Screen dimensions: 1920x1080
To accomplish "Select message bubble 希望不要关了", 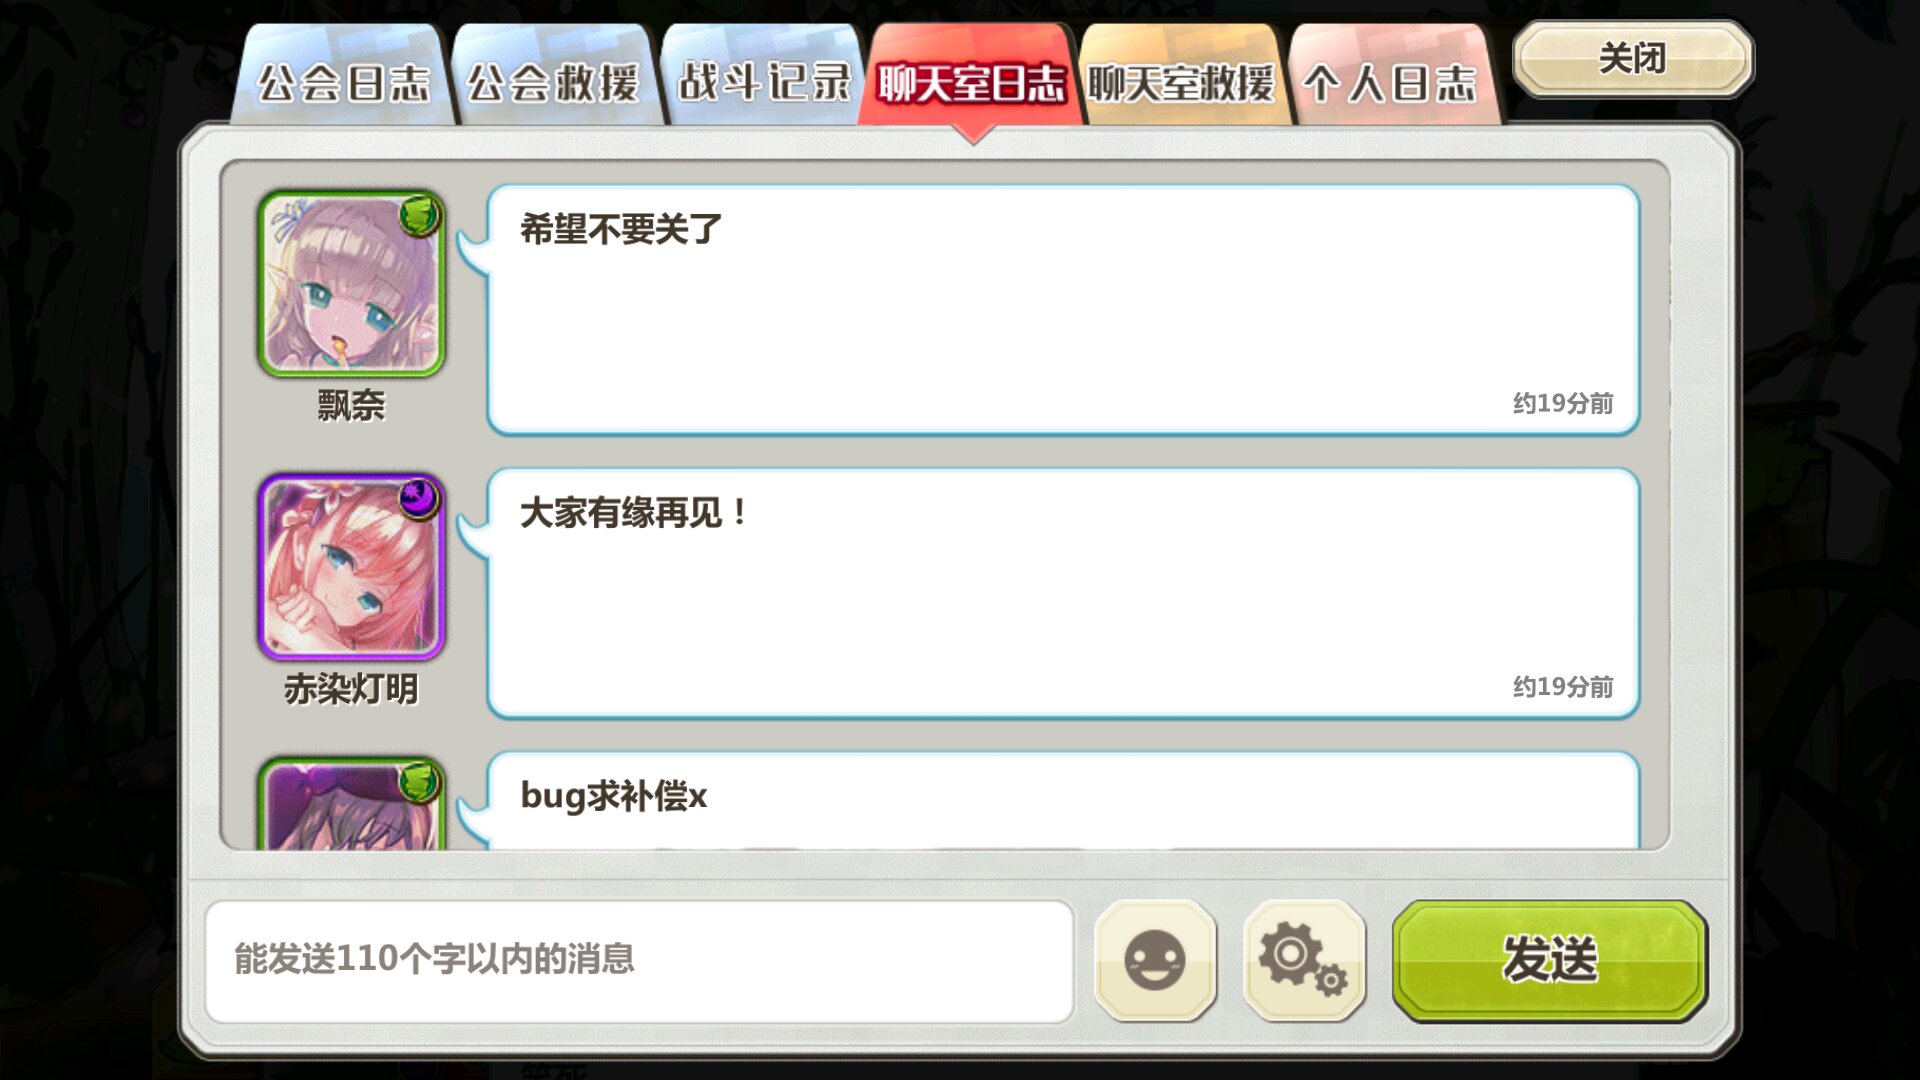I will point(1063,310).
